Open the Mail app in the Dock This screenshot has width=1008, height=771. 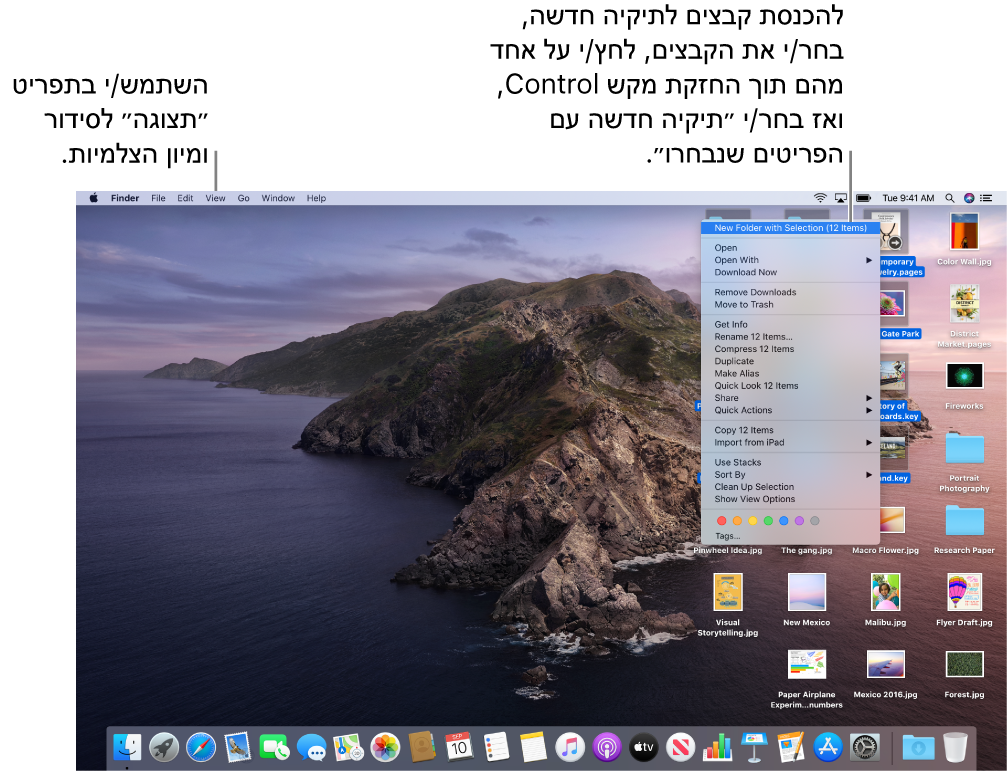tap(238, 747)
